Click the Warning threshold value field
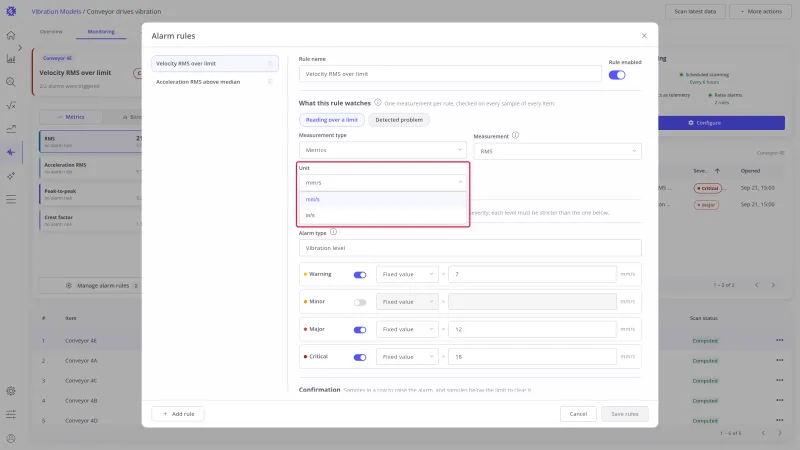 (532, 274)
